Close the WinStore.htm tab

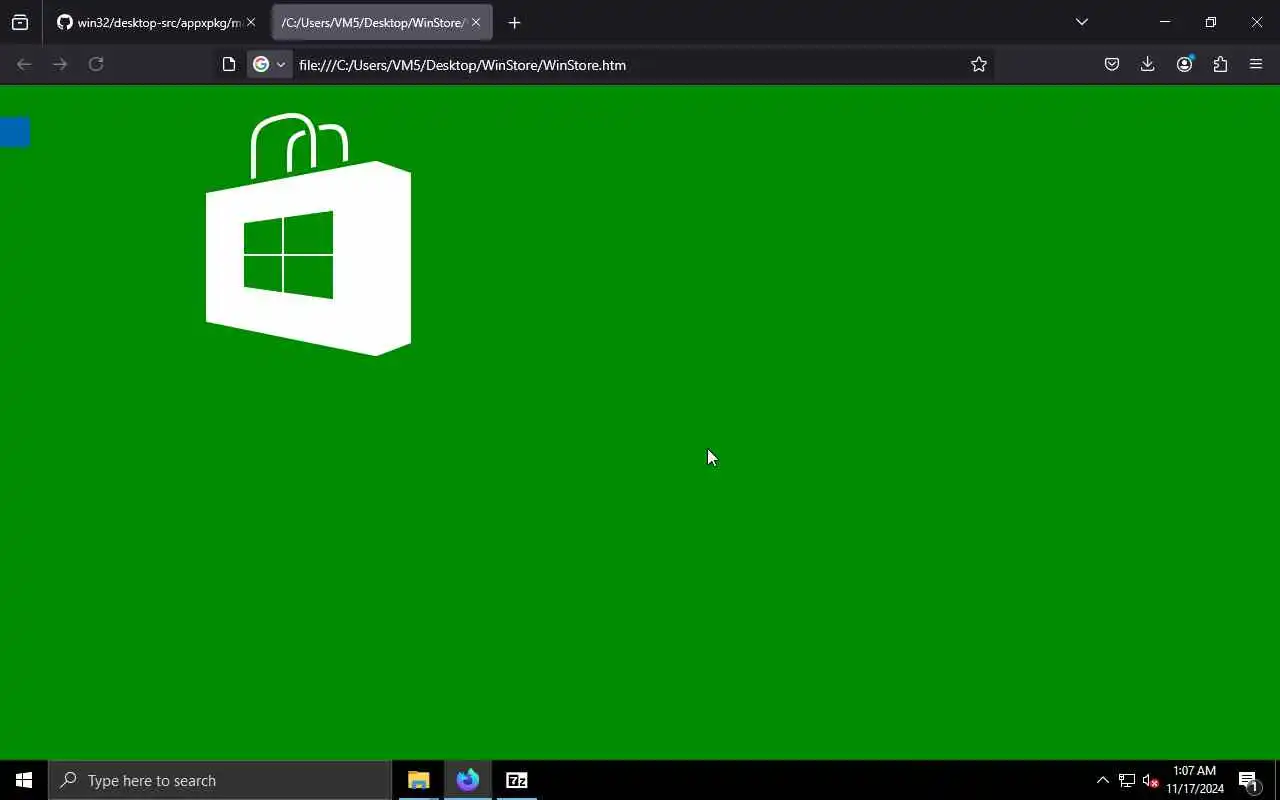pos(476,22)
